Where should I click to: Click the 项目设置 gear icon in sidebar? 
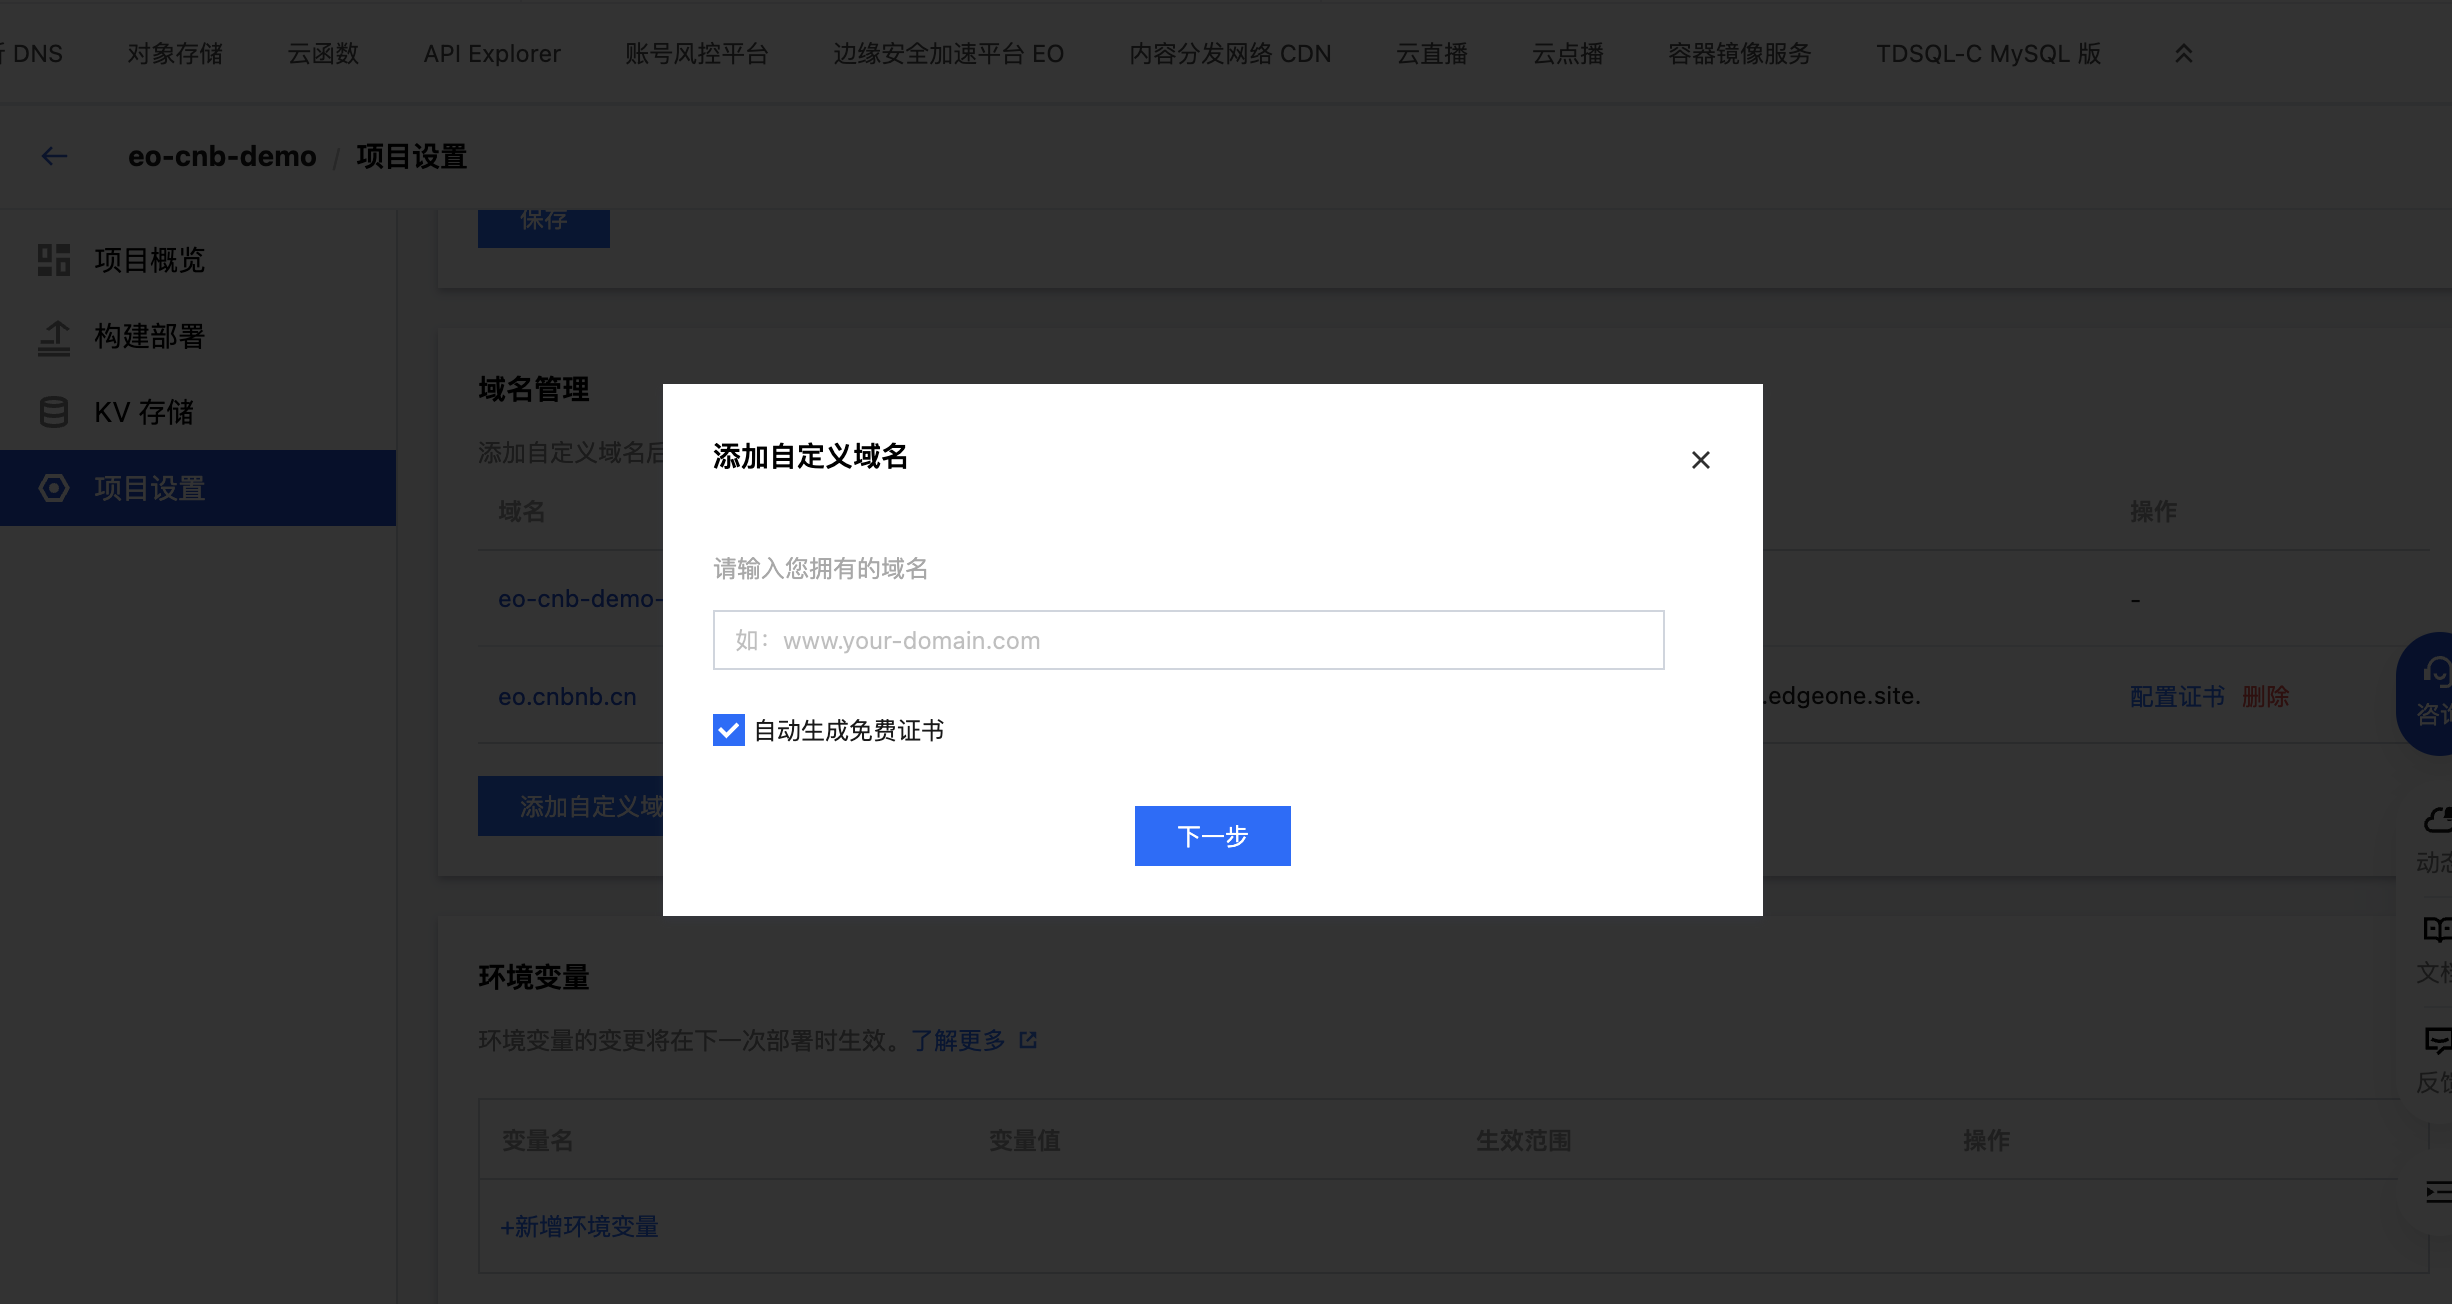click(54, 488)
